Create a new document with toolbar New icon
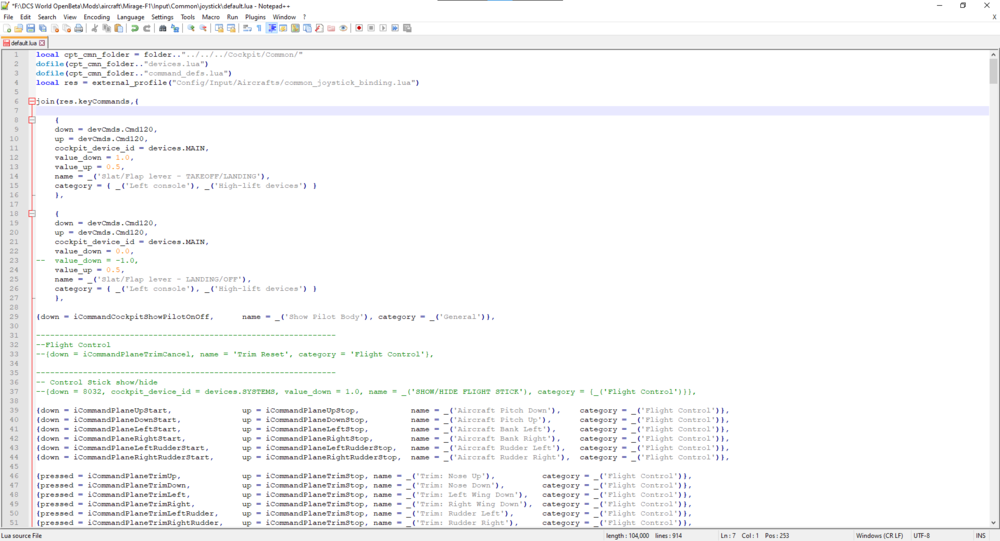Viewport: 1000px width, 541px height. [x=7, y=28]
